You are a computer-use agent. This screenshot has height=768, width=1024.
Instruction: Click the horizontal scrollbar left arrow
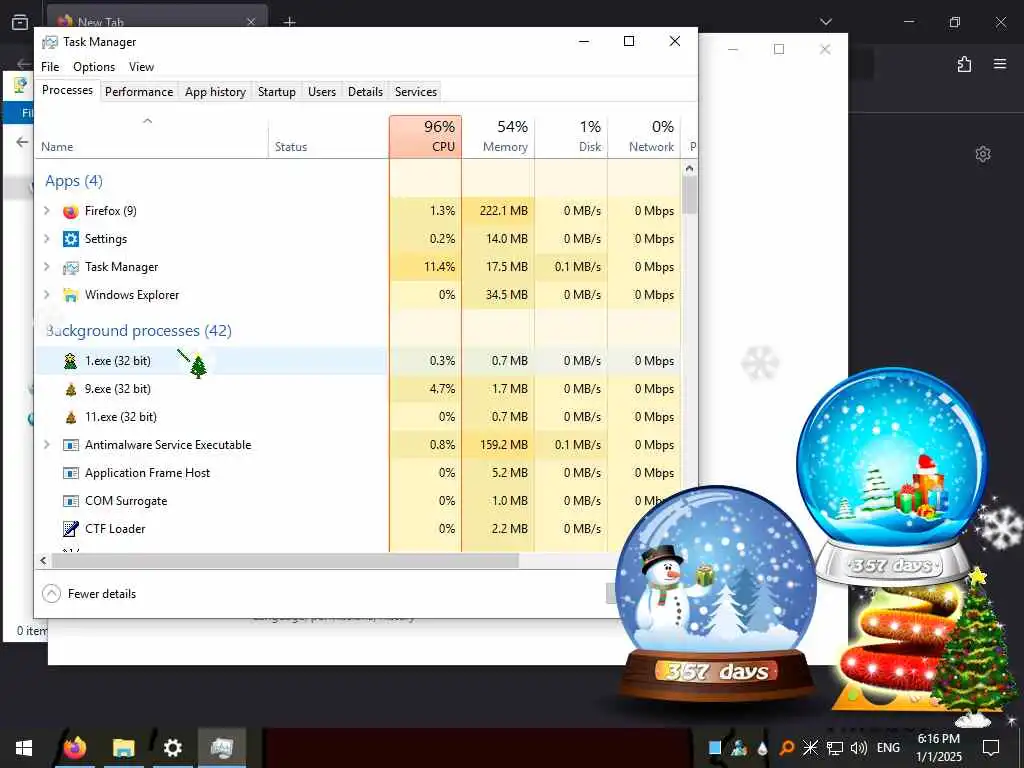[43, 560]
